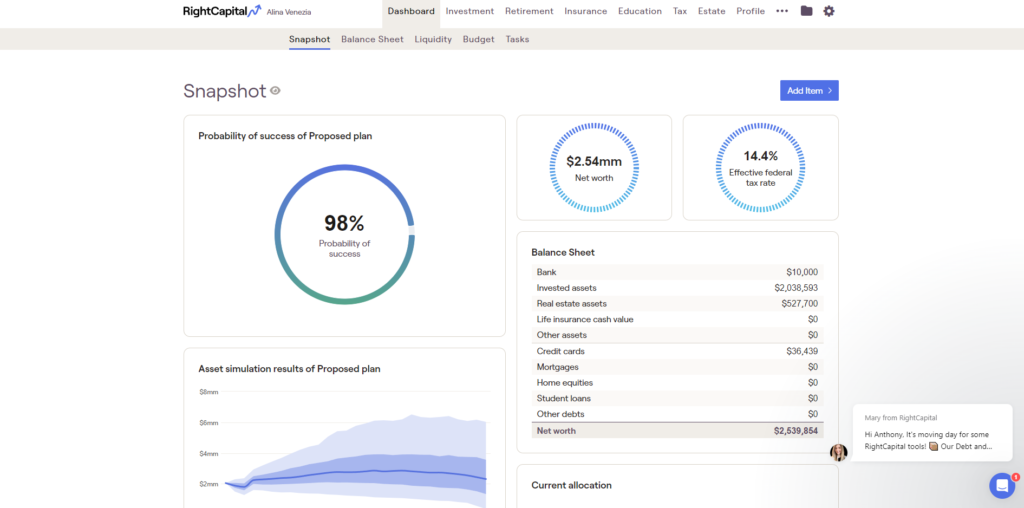Screen dimensions: 1024x508
Task: Click the 98% probability of success ring
Action: click(x=344, y=234)
